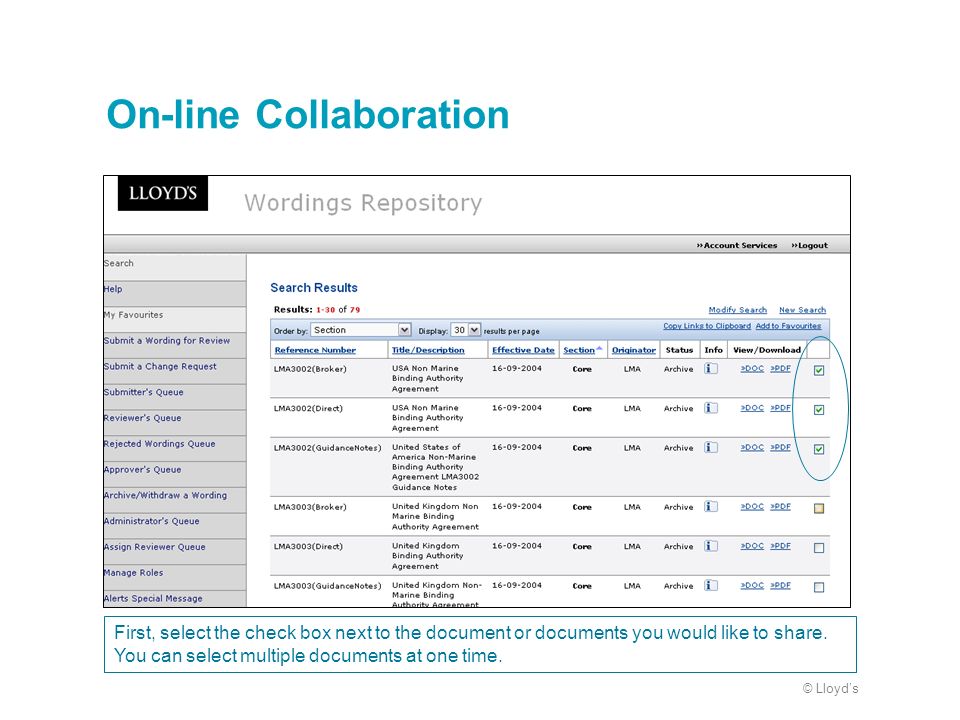Image resolution: width=960 pixels, height=720 pixels.
Task: Open info icon for LMA3003(Direct)
Action: coord(710,546)
